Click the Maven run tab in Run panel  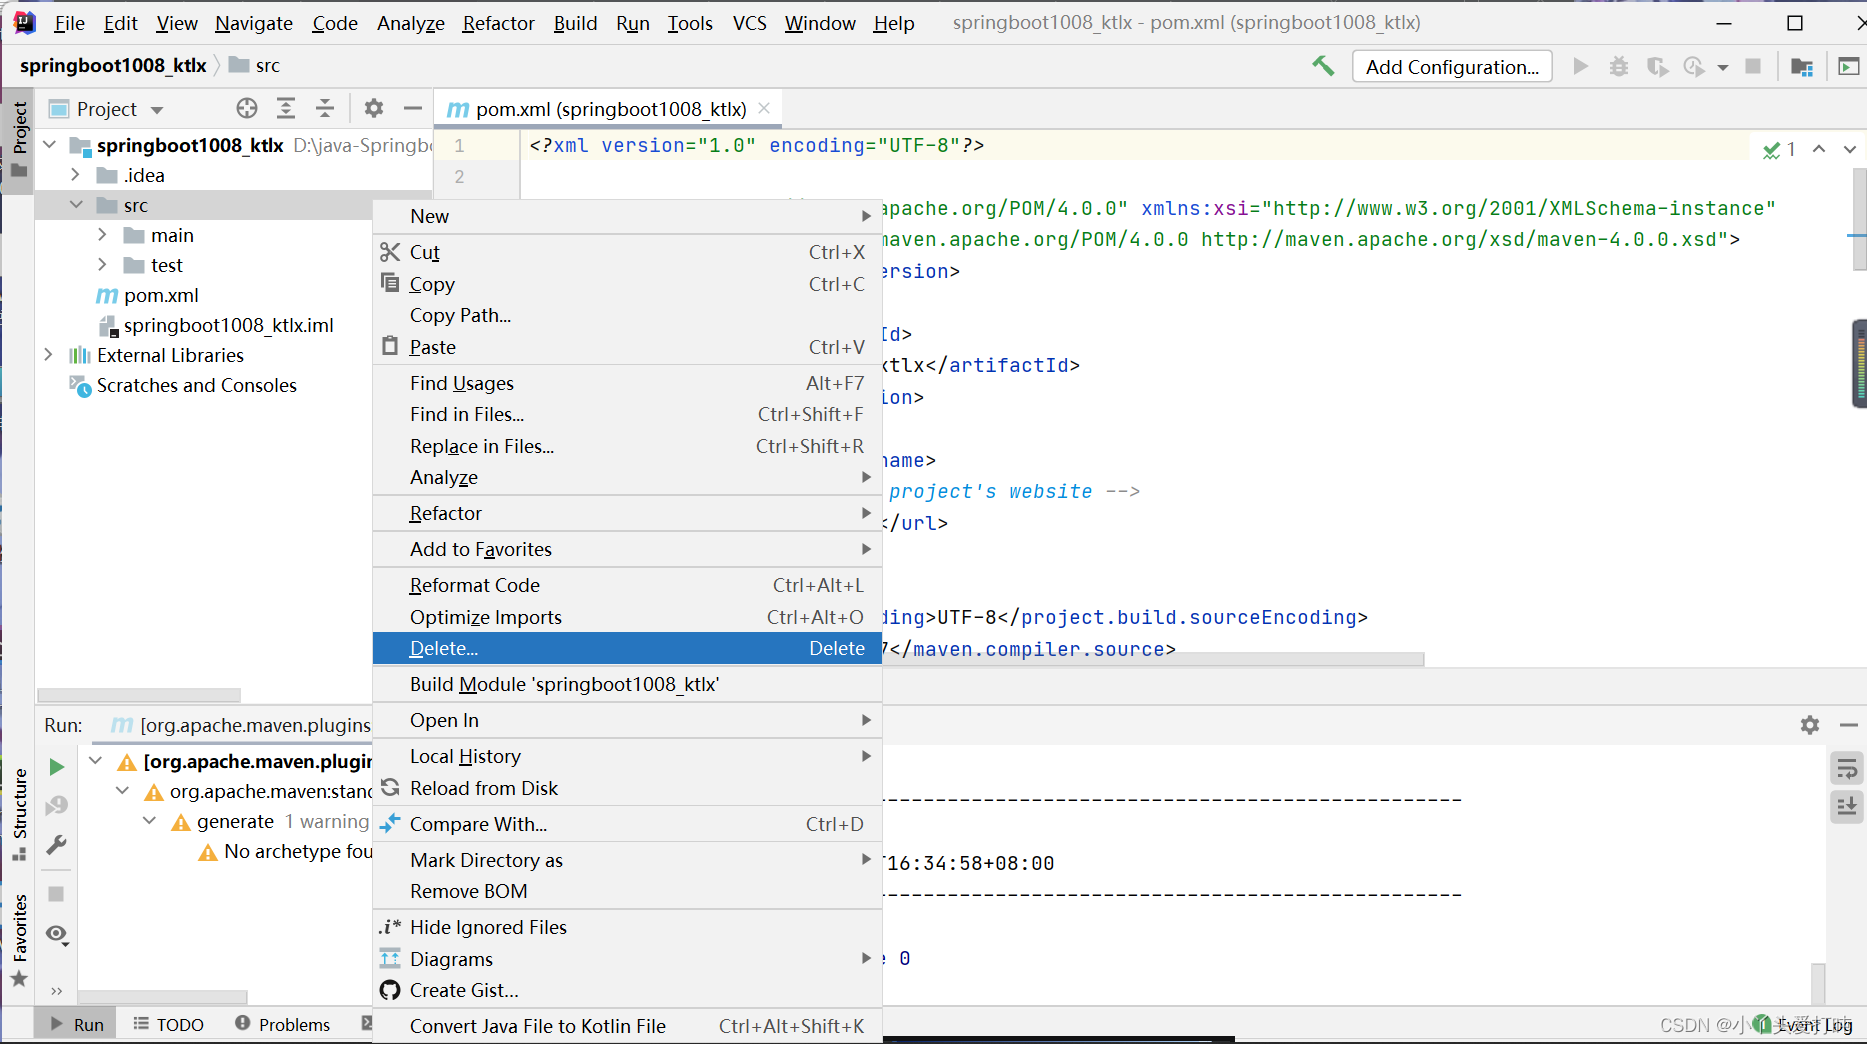pyautogui.click(x=240, y=725)
